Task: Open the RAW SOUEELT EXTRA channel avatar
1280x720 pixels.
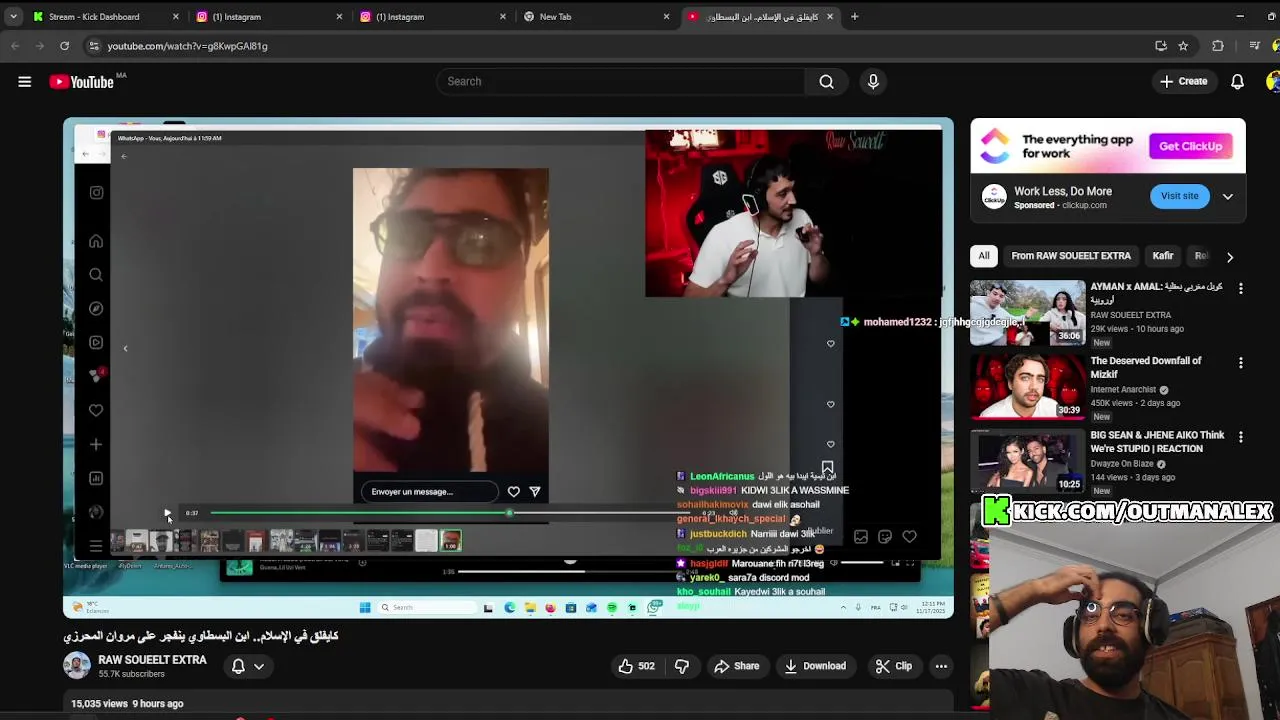Action: pos(77,666)
